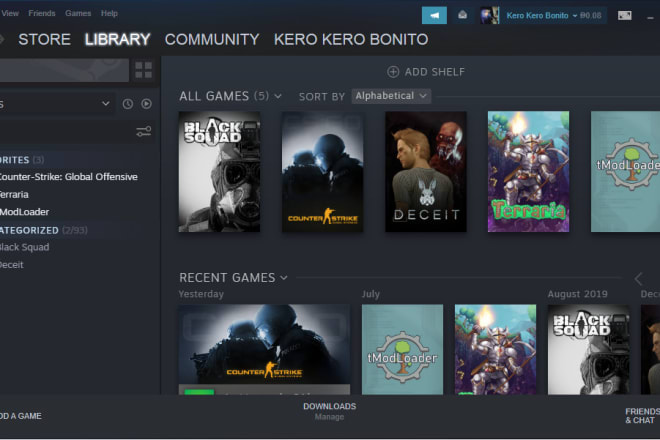Open the Alphabetical sort dropdown
The width and height of the screenshot is (660, 440).
pos(391,96)
